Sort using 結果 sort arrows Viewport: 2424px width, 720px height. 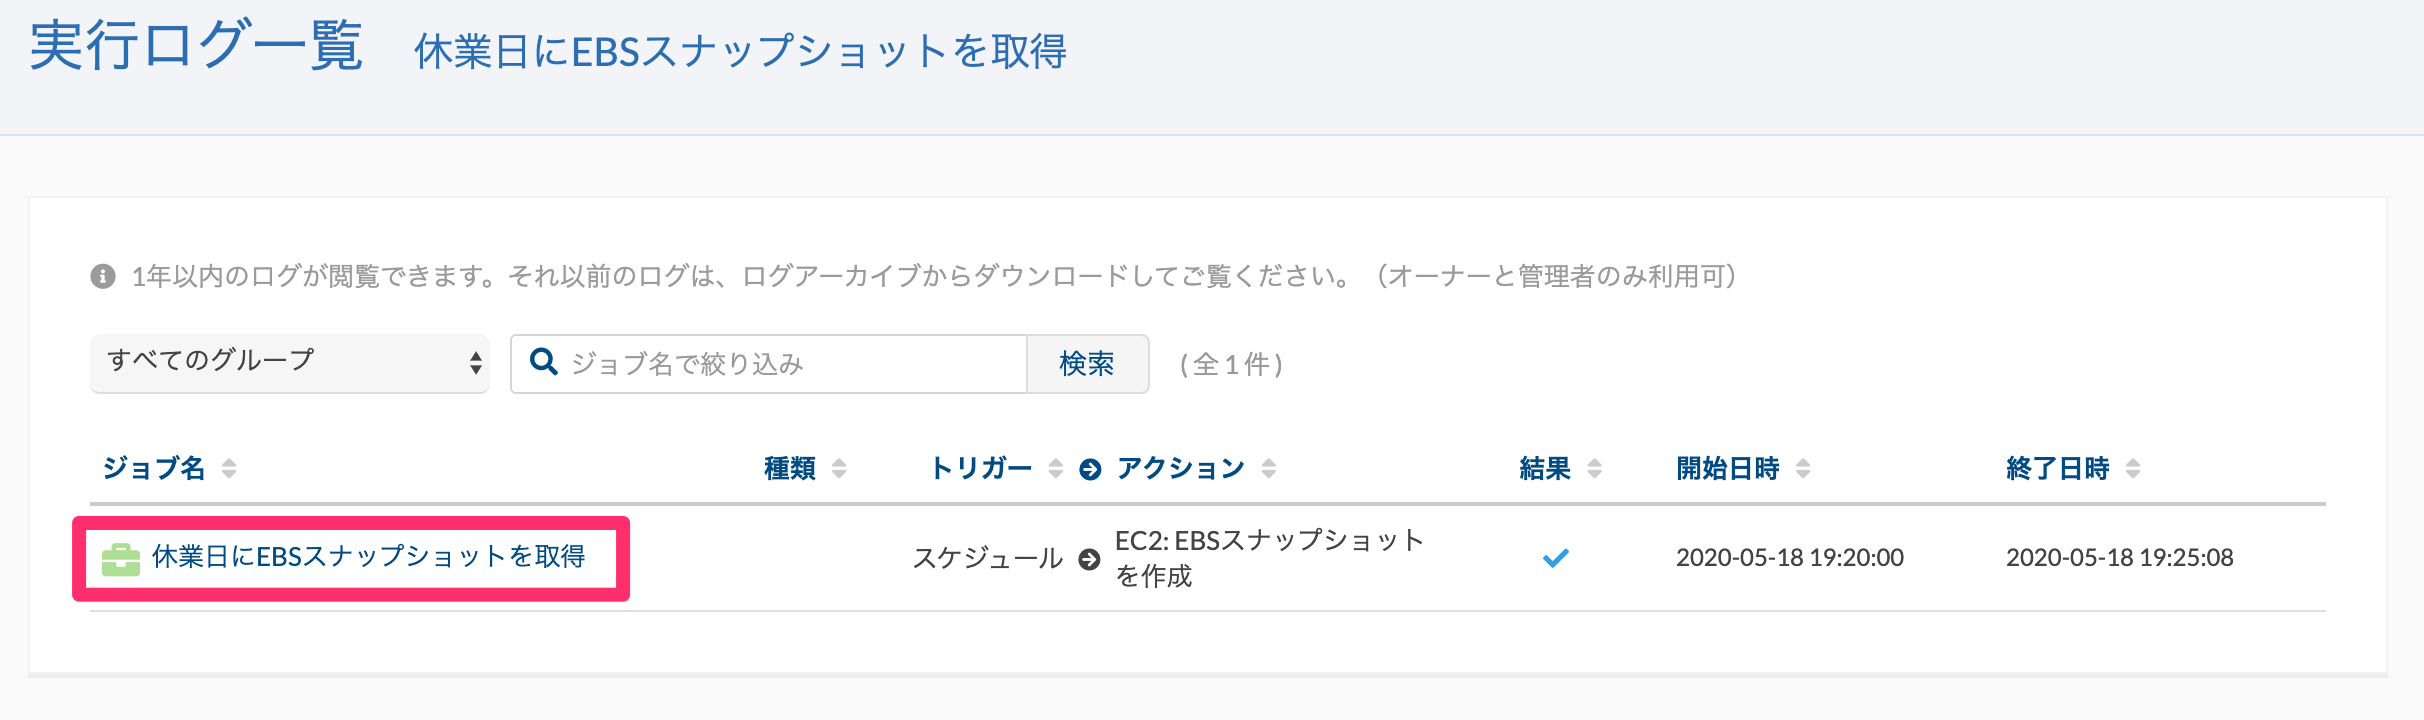(x=1595, y=468)
